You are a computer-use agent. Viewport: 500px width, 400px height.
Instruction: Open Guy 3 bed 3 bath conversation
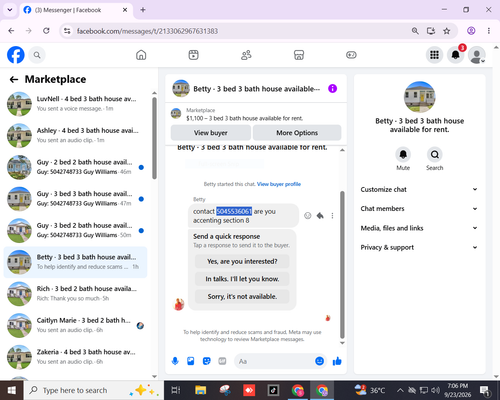(x=75, y=199)
